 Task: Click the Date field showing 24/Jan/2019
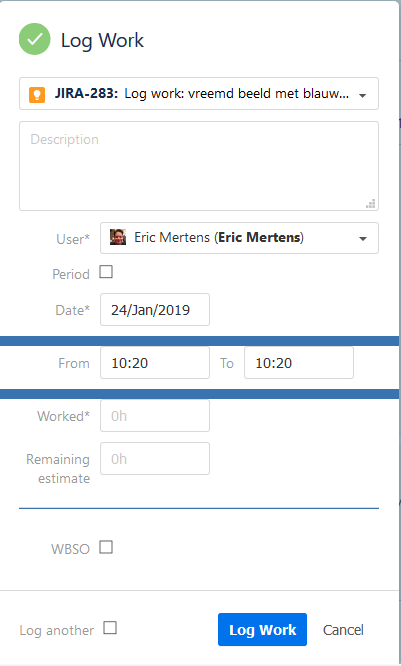[x=155, y=310]
